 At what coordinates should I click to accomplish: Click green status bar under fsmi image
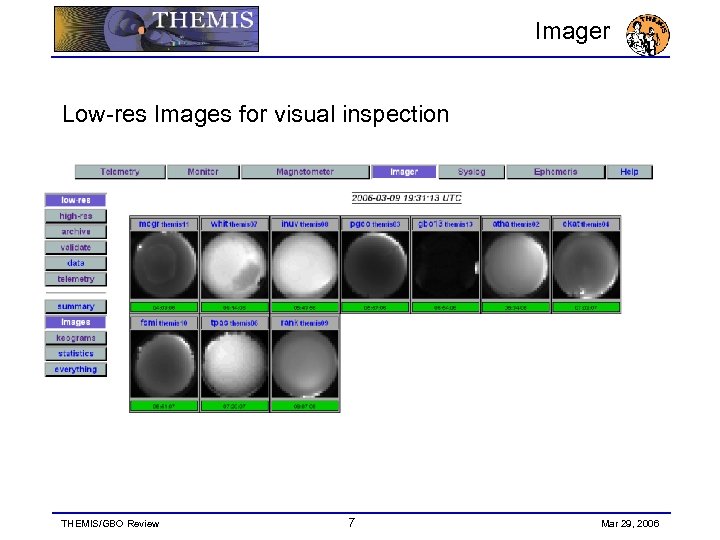click(164, 406)
